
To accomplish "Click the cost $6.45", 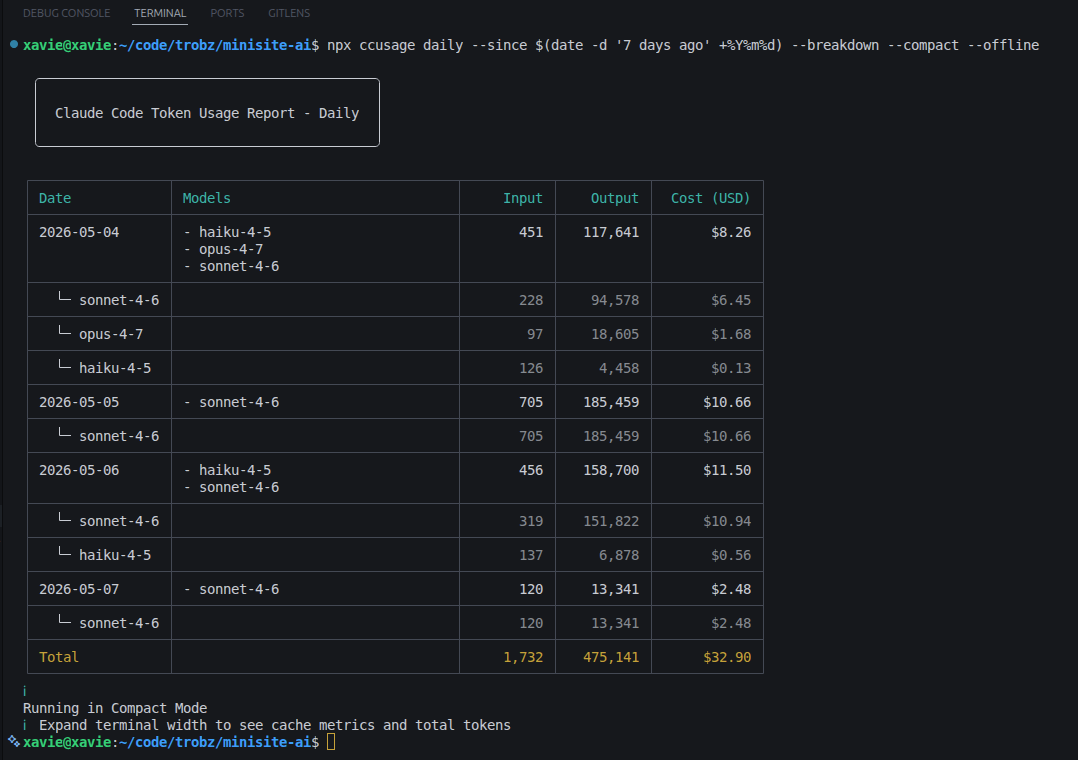I will coord(731,301).
